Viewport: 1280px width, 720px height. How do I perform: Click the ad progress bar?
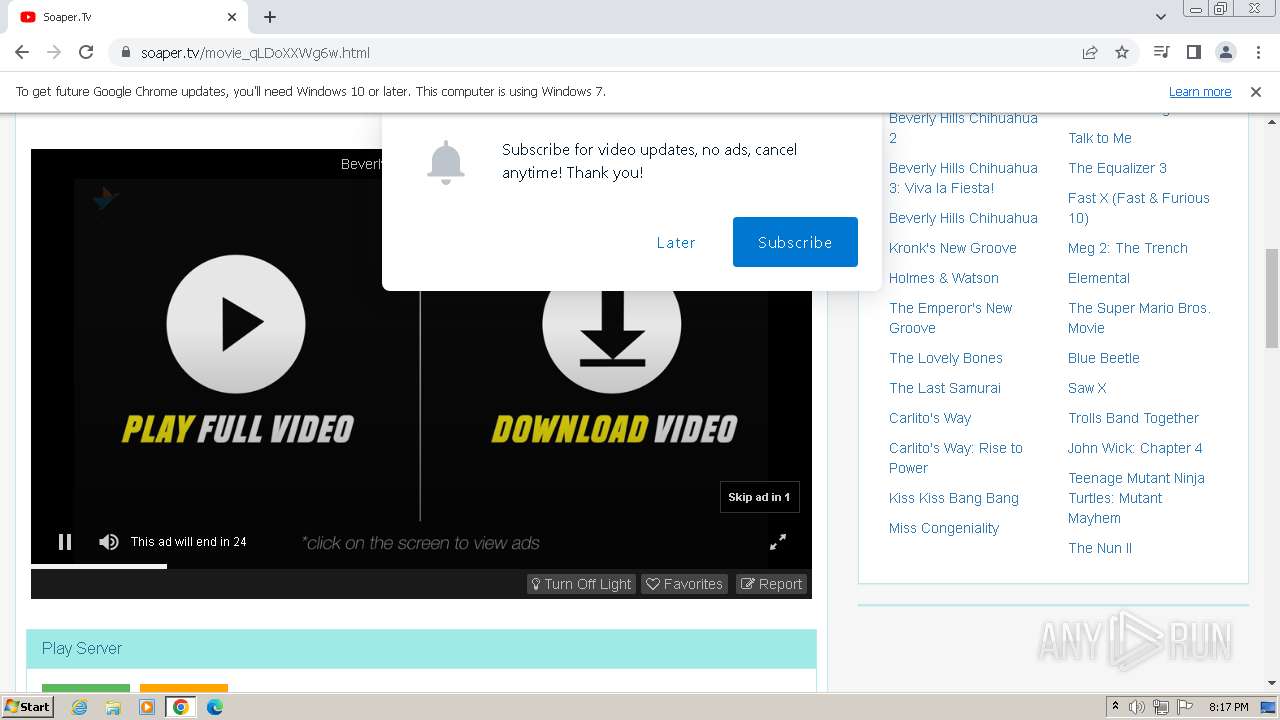click(421, 566)
